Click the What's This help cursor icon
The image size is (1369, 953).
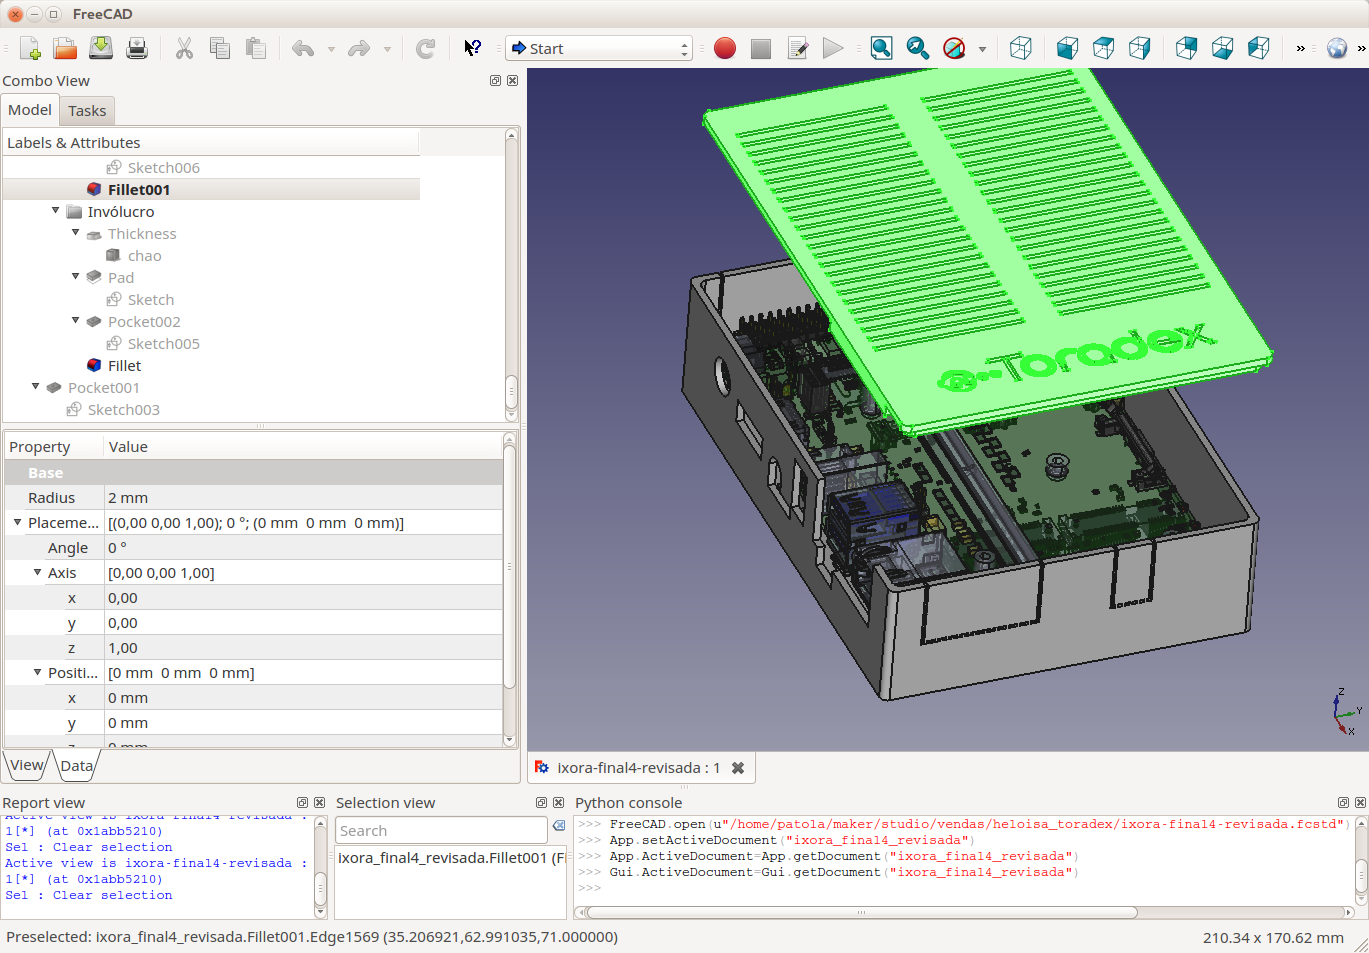[x=473, y=48]
